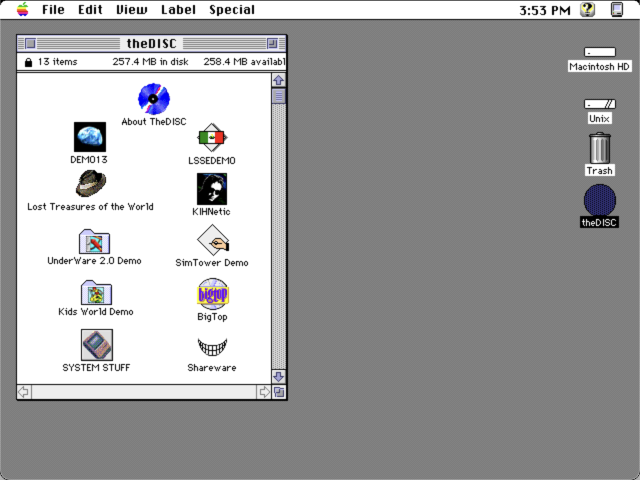This screenshot has width=640, height=480.
Task: Click the up scroll arrow in theDISC window
Action: tap(279, 80)
